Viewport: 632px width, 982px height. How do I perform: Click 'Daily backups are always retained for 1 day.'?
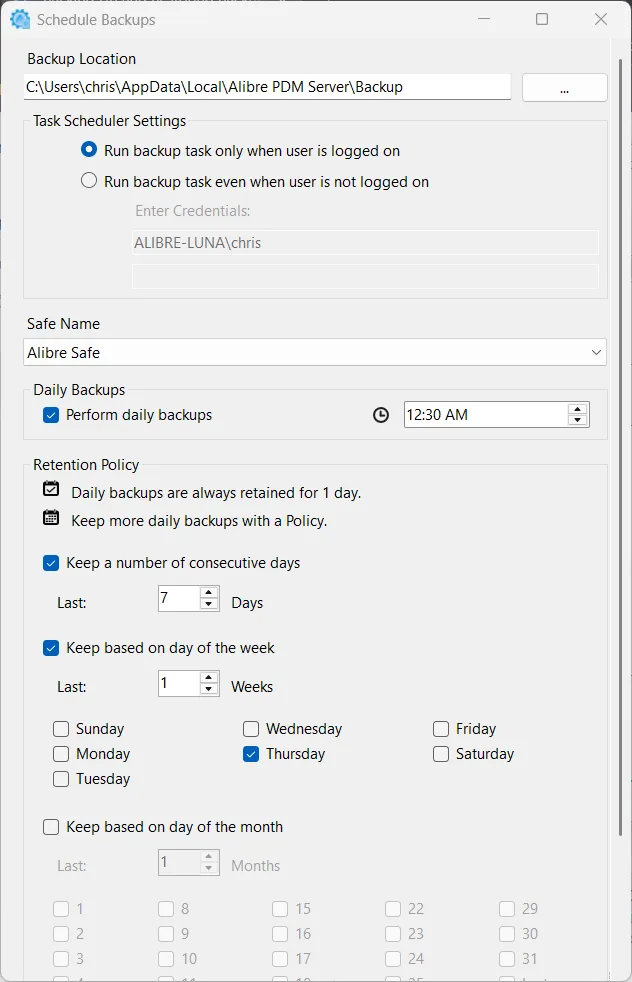216,493
